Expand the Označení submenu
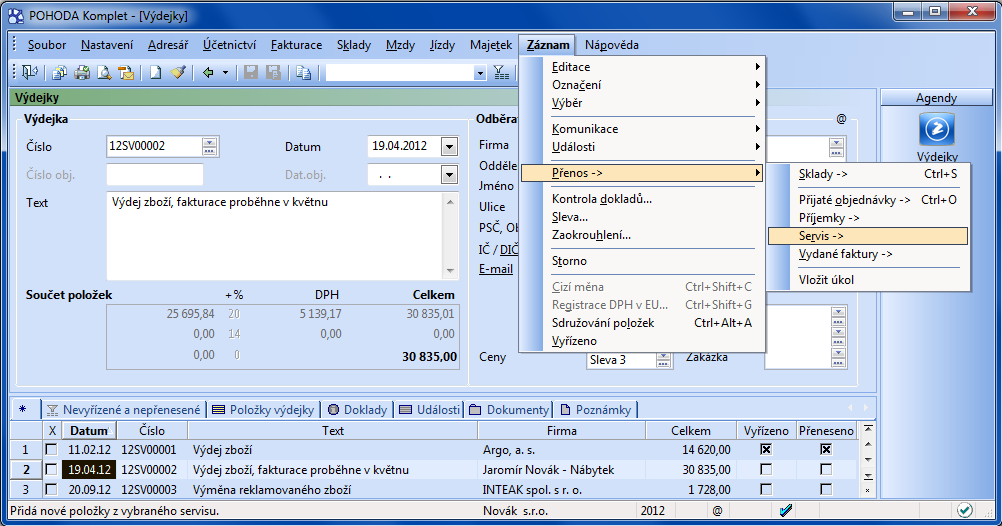The image size is (1002, 526). (x=642, y=84)
